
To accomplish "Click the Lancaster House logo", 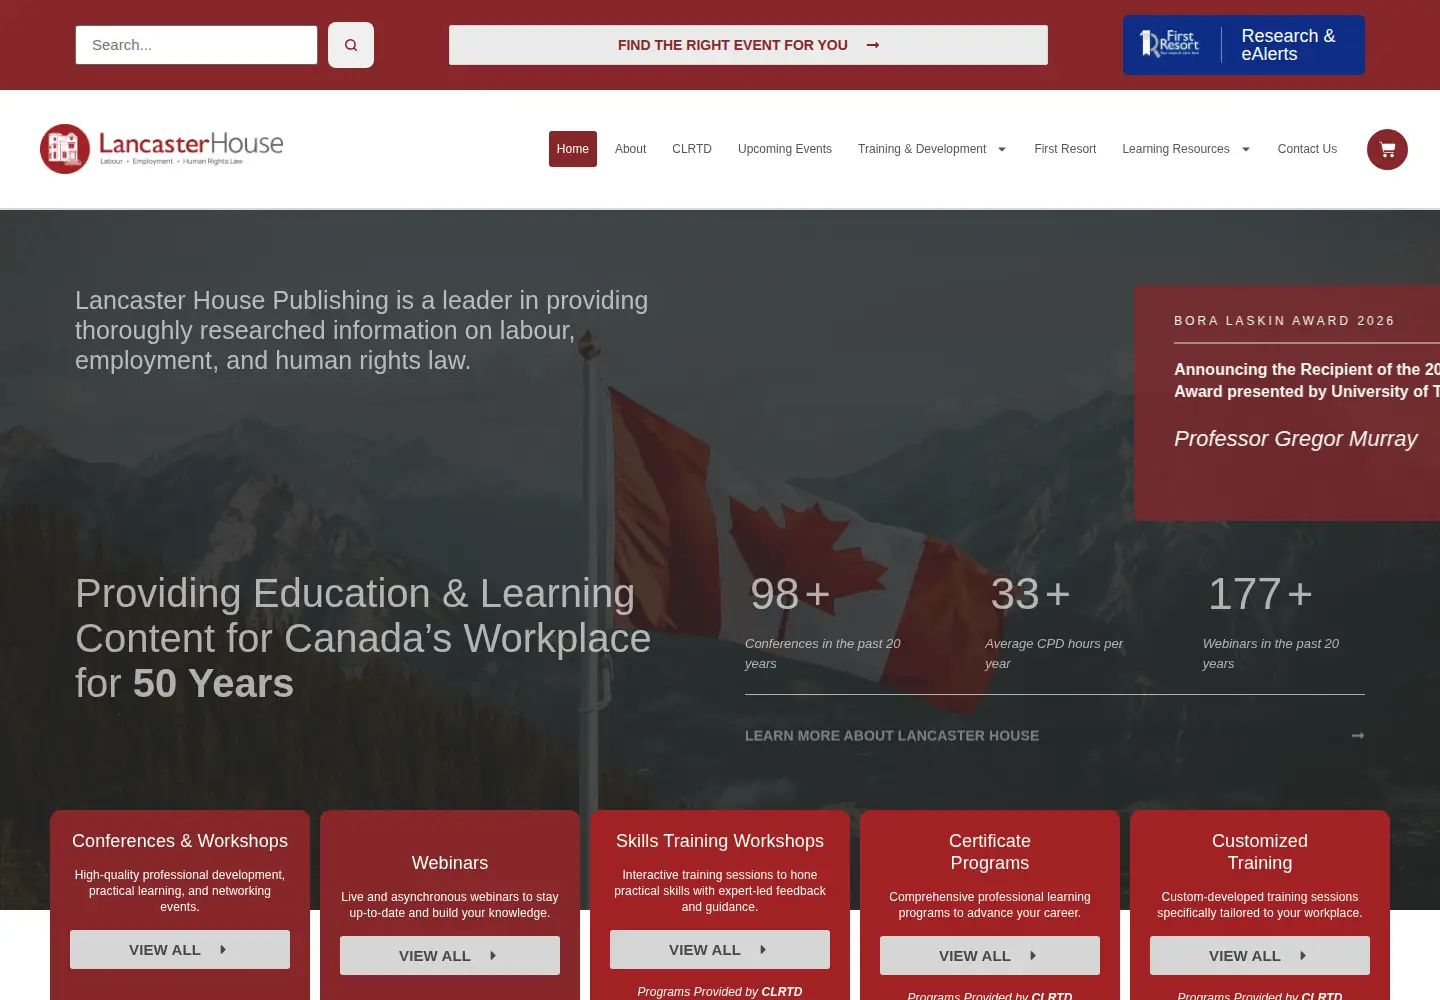I will click(x=162, y=149).
